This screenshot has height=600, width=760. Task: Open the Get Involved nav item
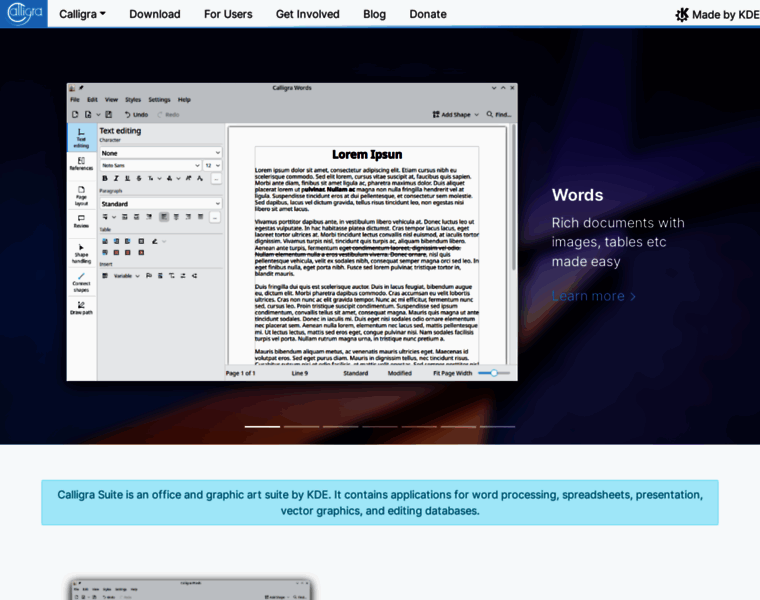click(307, 14)
